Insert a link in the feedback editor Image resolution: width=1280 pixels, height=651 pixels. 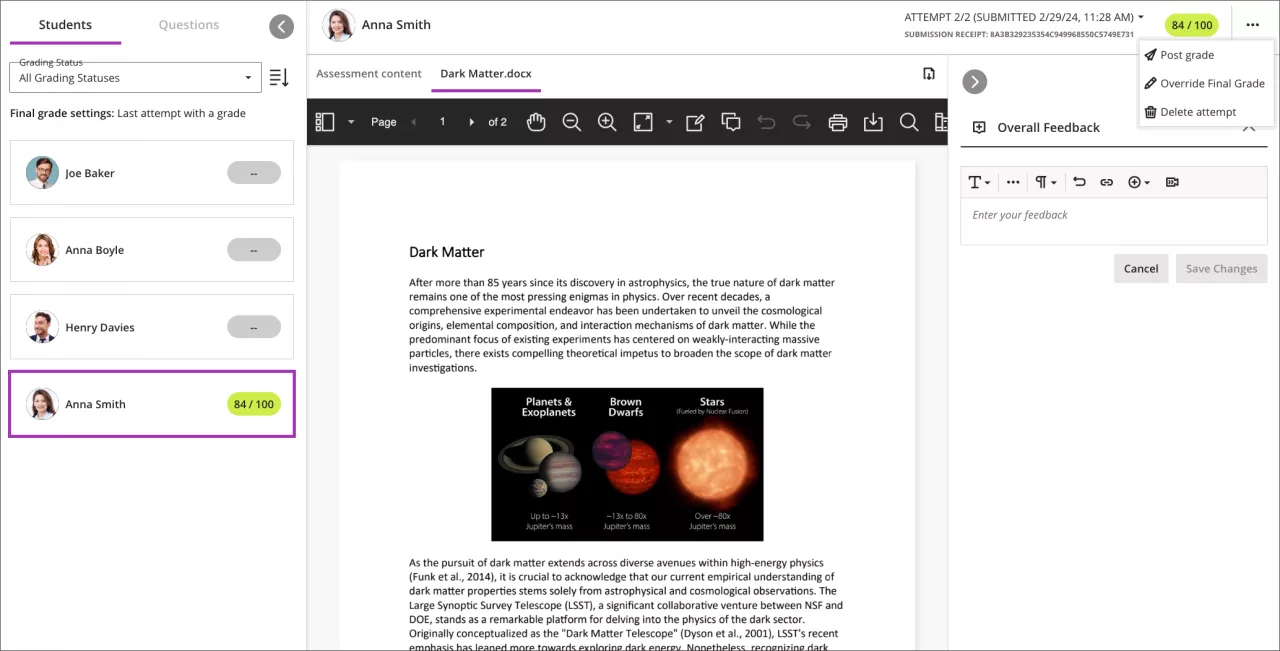click(1106, 182)
